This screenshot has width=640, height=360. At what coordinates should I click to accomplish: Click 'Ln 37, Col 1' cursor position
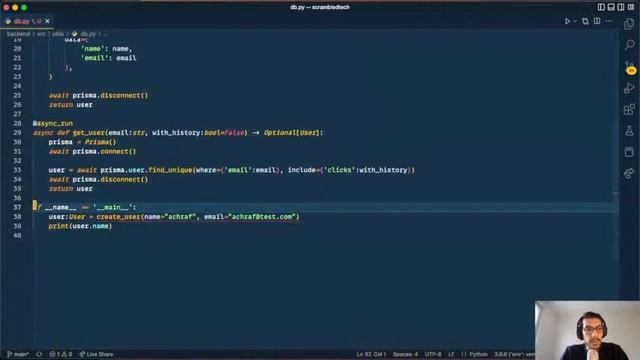371,354
